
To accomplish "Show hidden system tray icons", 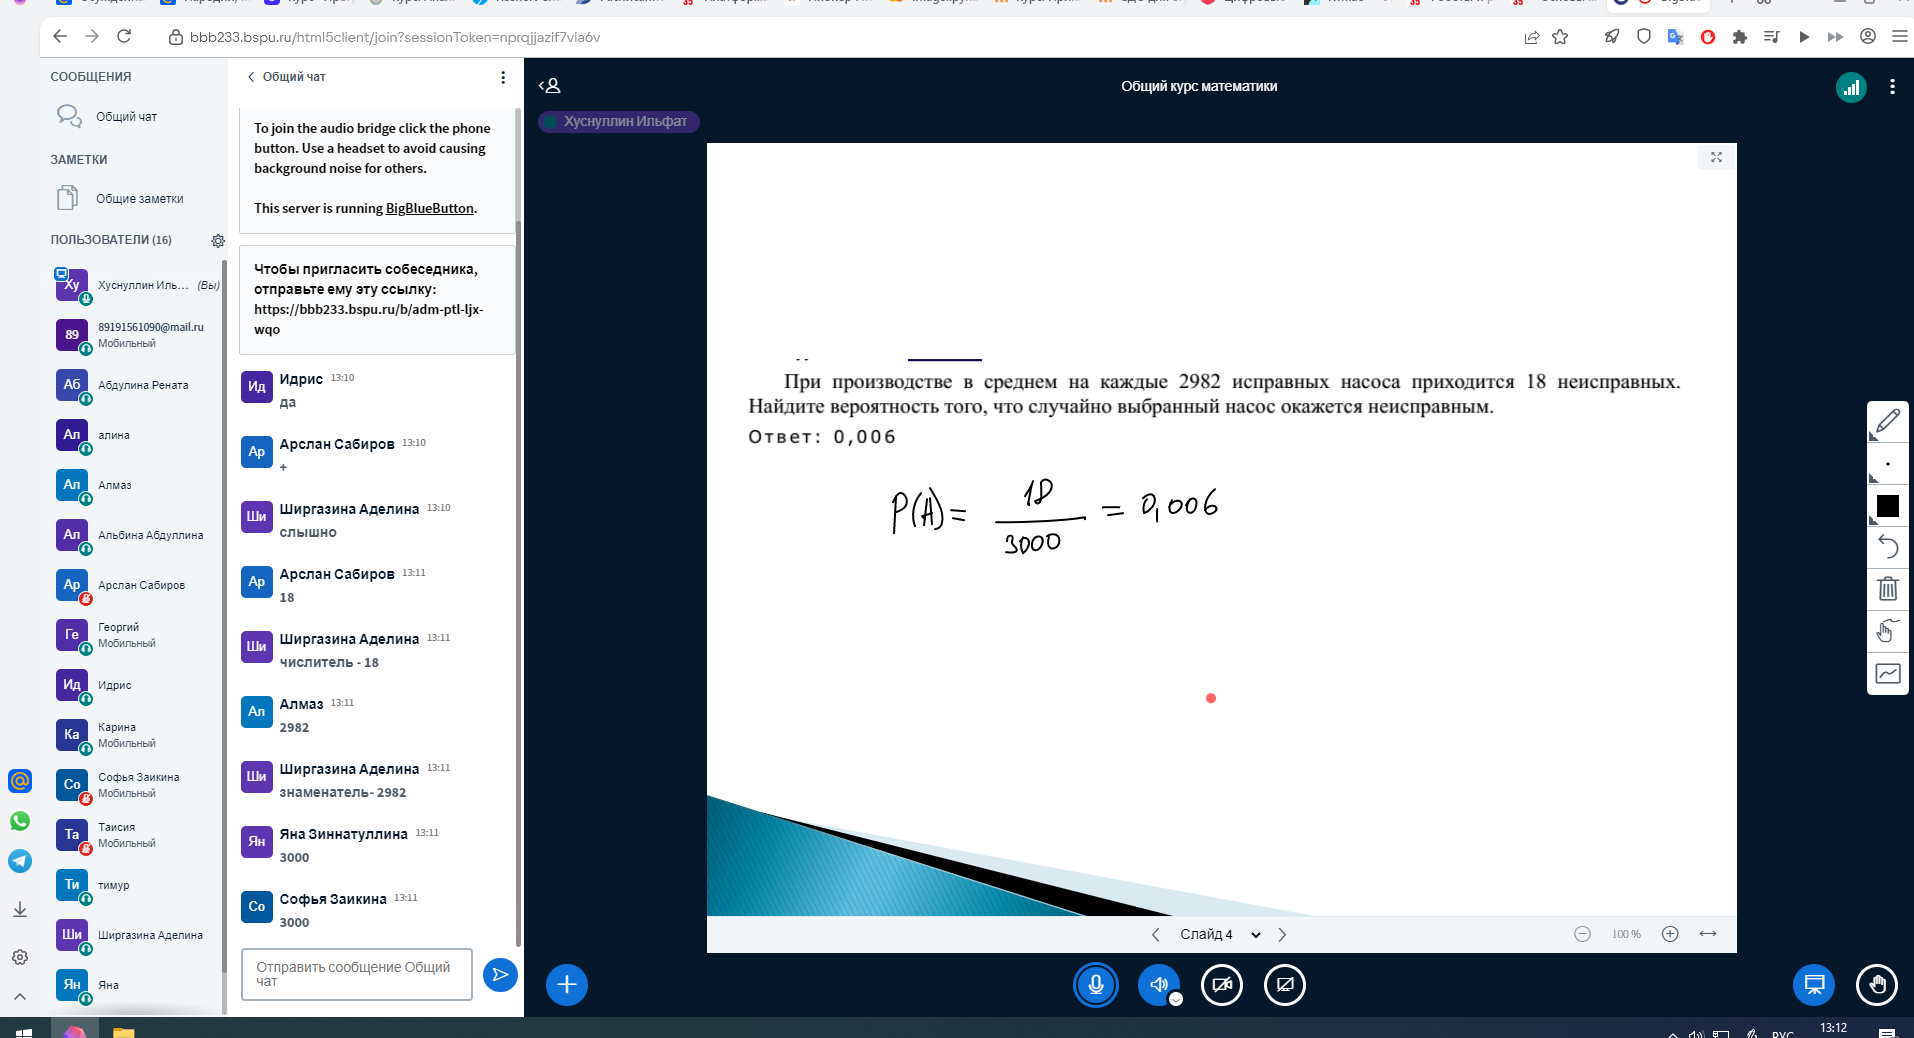I will tap(1673, 1033).
